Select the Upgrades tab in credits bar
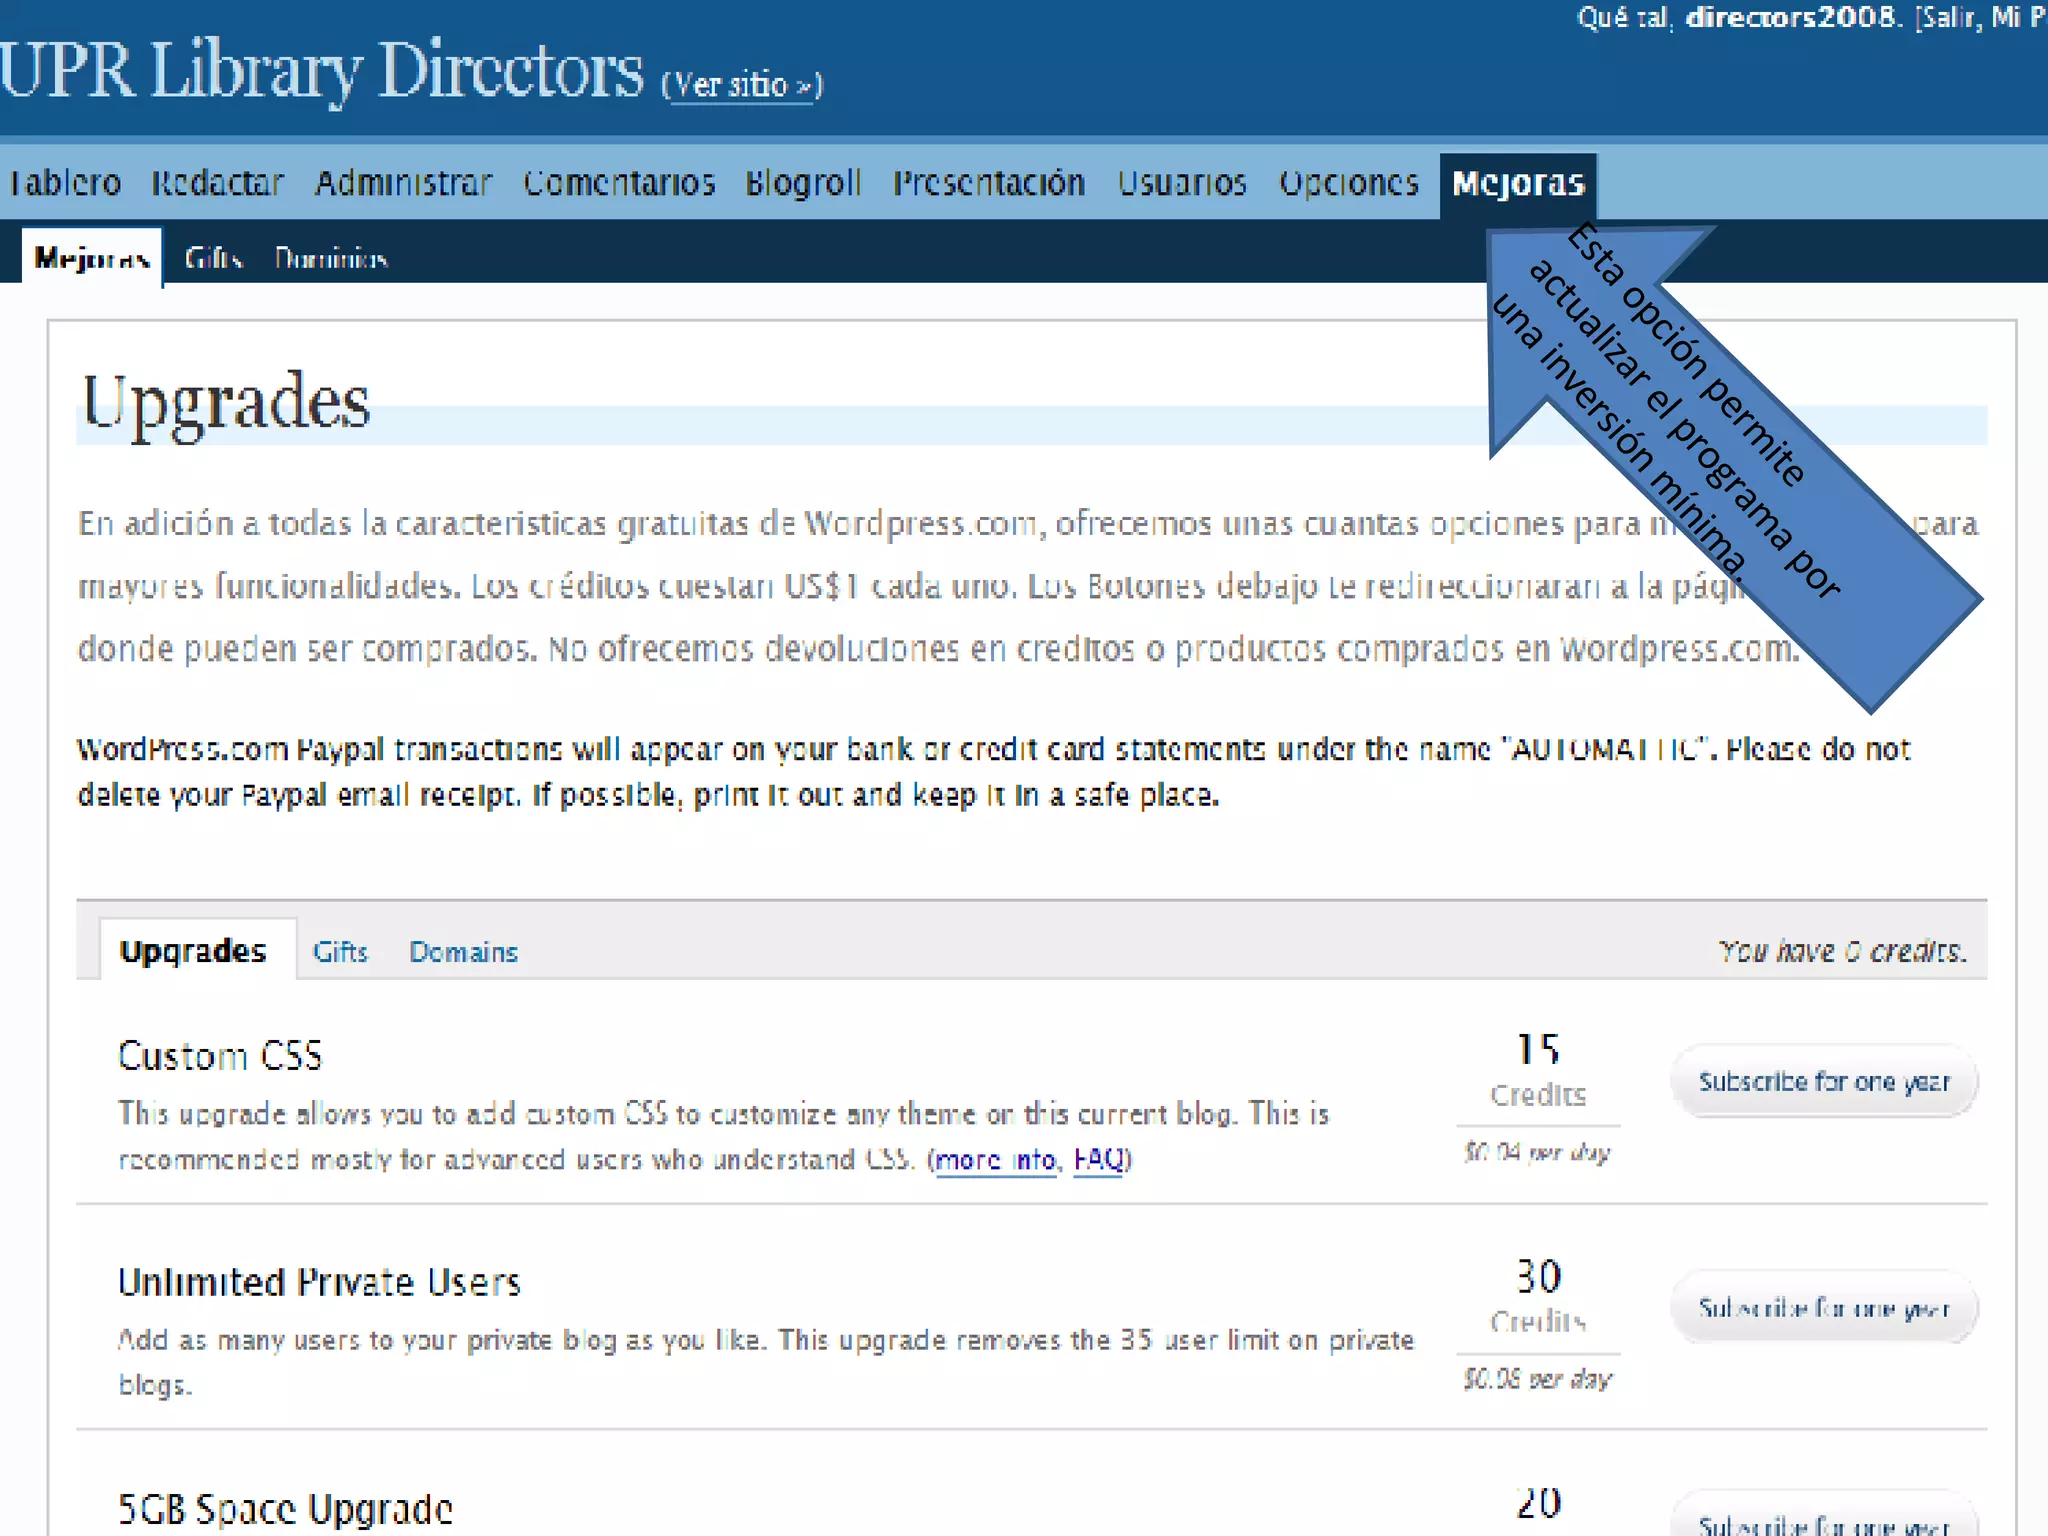This screenshot has height=1536, width=2048. coord(193,950)
